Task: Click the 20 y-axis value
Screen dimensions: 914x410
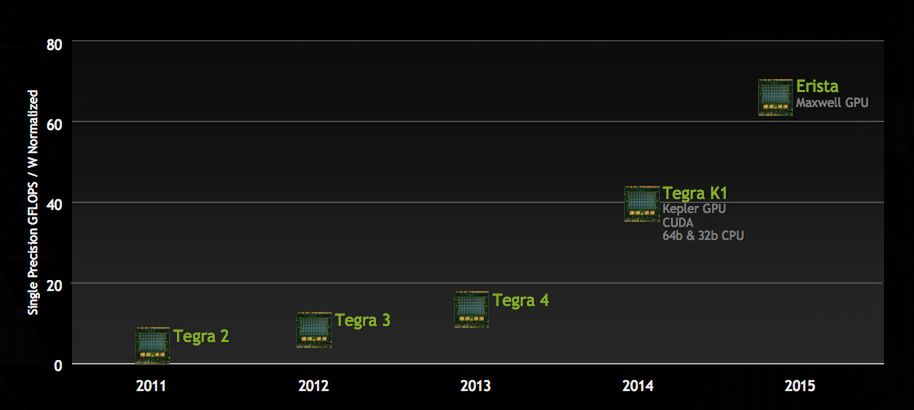Action: (x=55, y=286)
